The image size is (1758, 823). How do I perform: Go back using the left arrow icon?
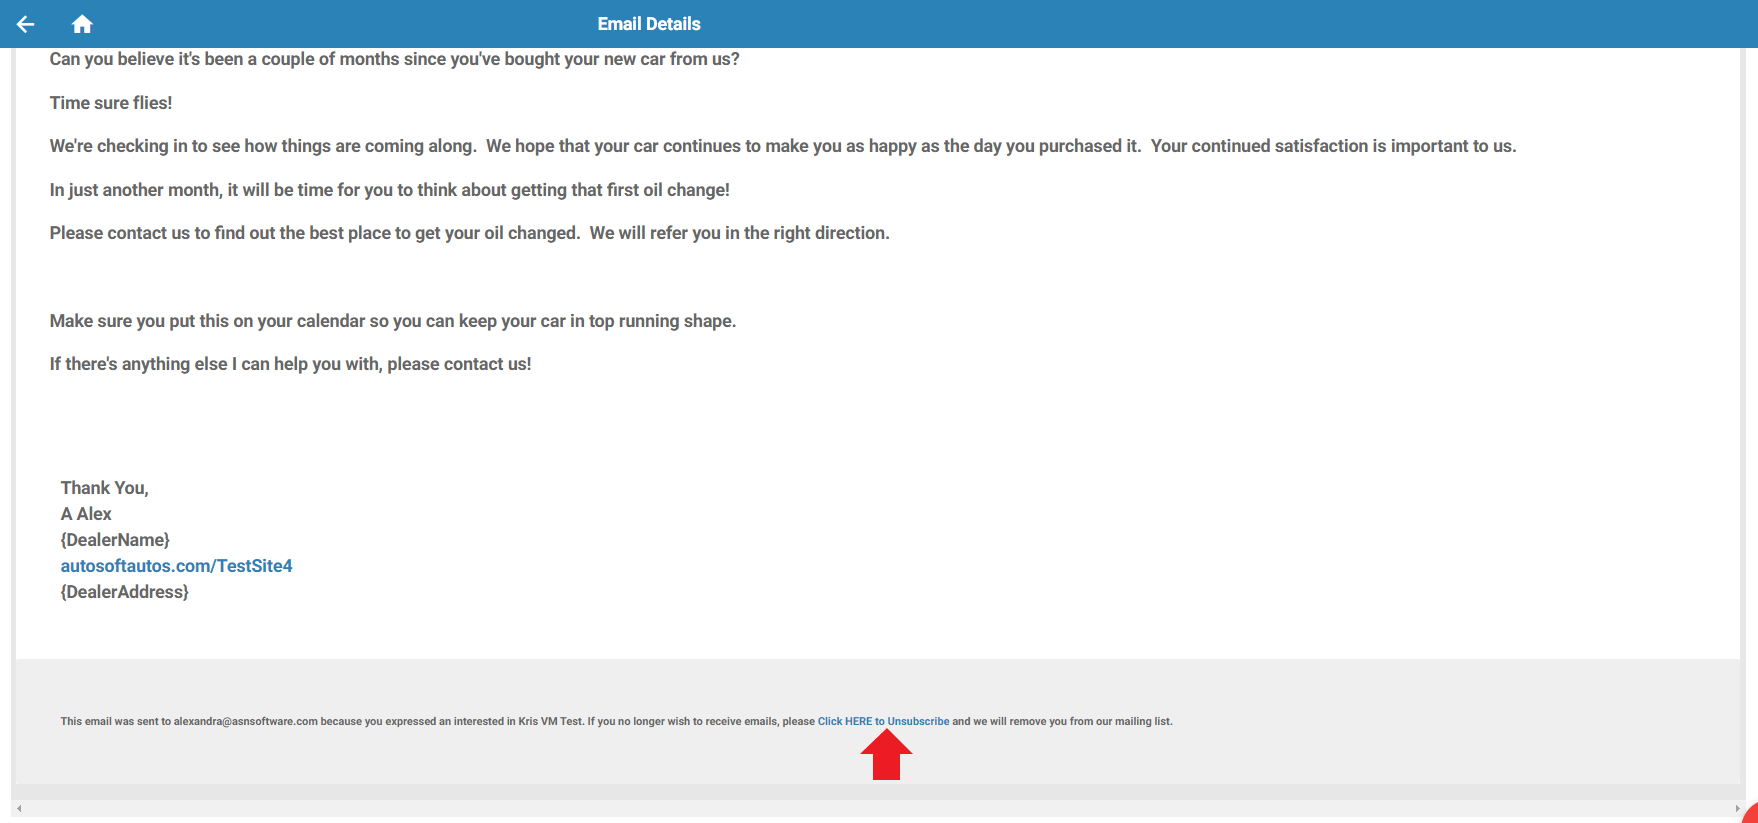pyautogui.click(x=26, y=24)
